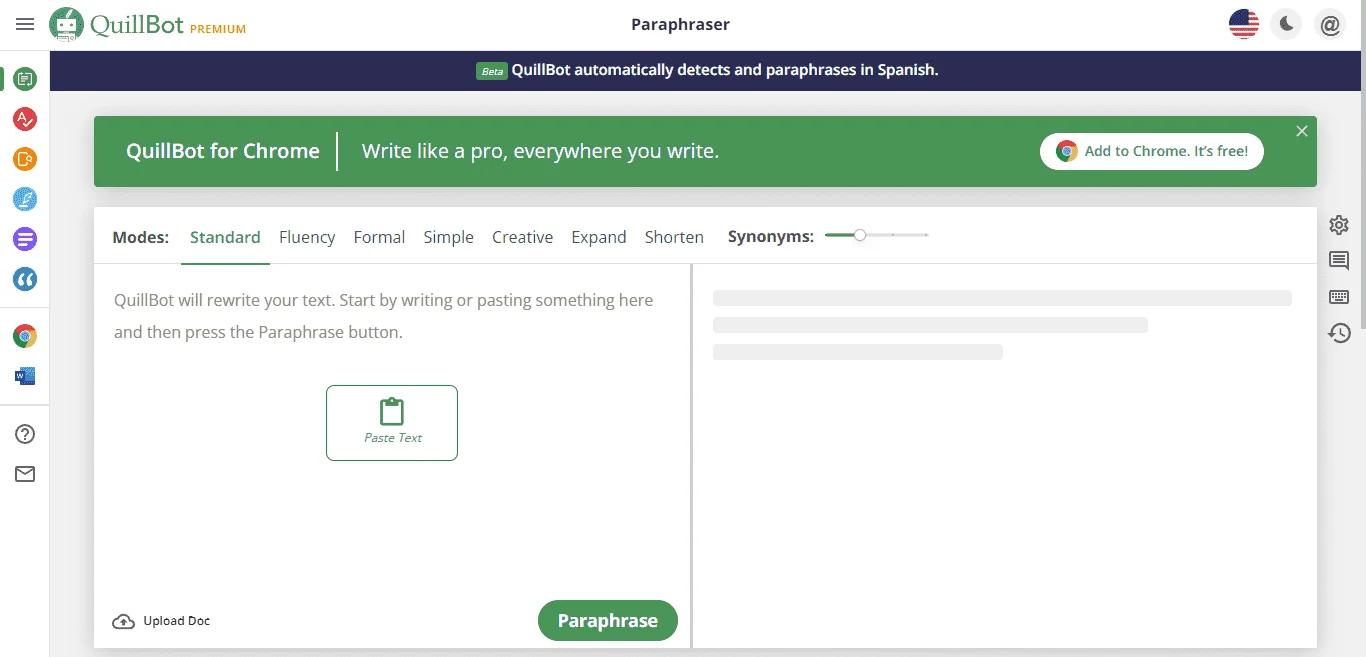Switch to Simple mode
This screenshot has height=657, width=1366.
click(x=448, y=237)
